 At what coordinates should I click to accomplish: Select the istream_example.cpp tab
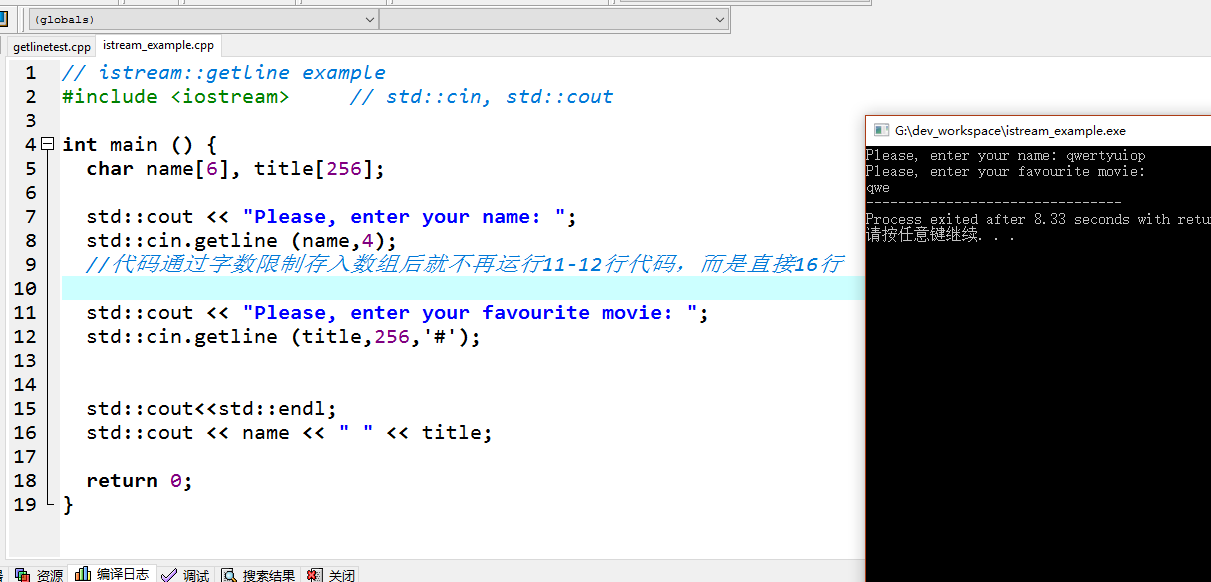point(158,46)
